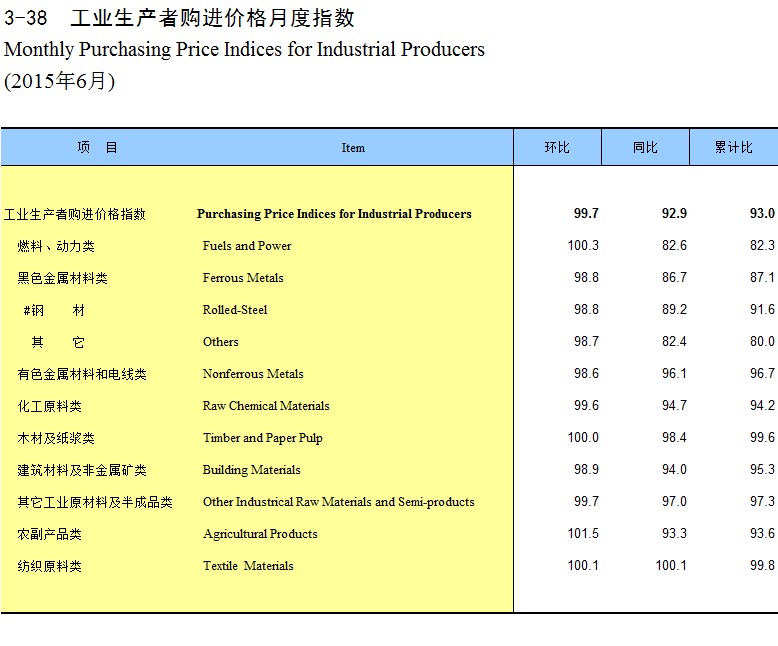
Task: Click Building Materials 同比 value 94.0
Action: (x=674, y=469)
